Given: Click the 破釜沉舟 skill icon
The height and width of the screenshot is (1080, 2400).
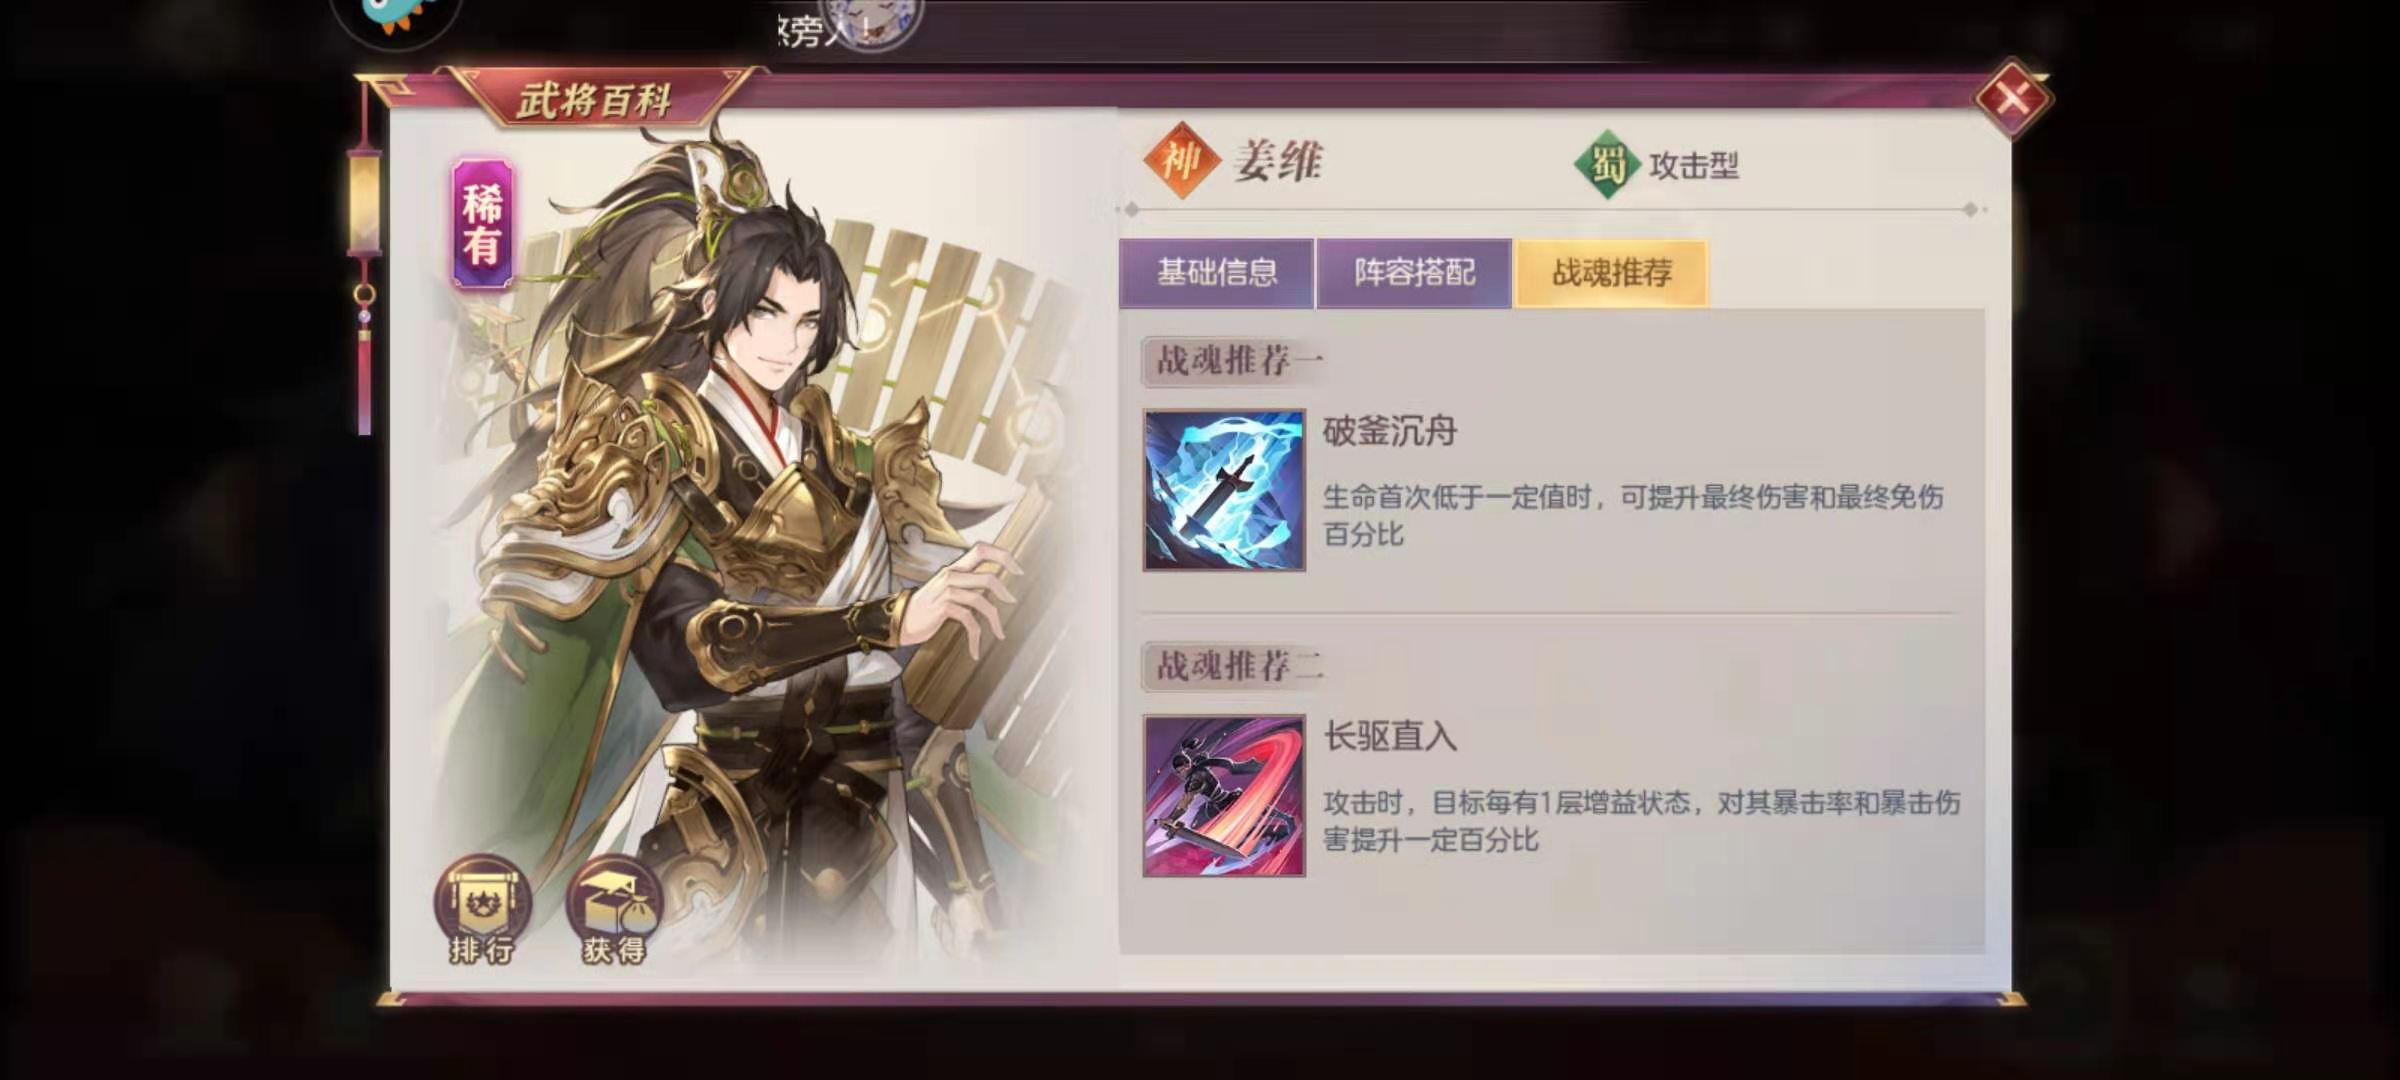Looking at the screenshot, I should point(1224,490).
